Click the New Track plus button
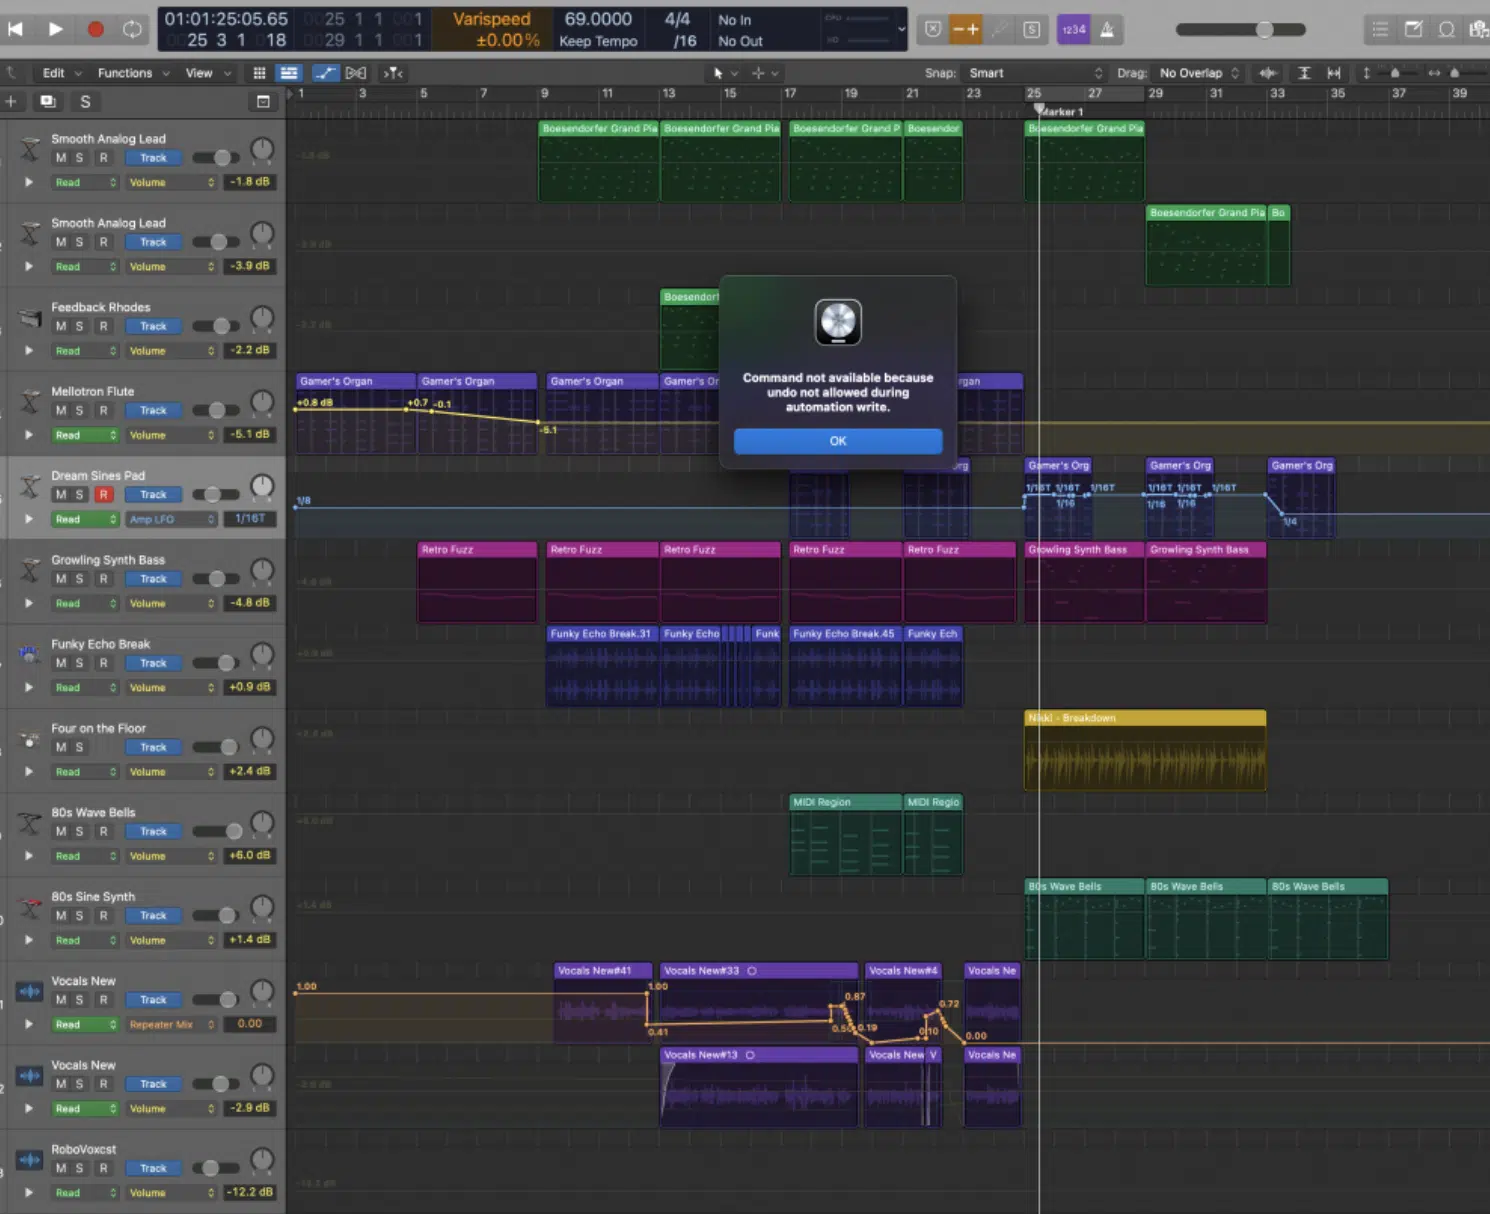This screenshot has width=1490, height=1214. tap(11, 101)
